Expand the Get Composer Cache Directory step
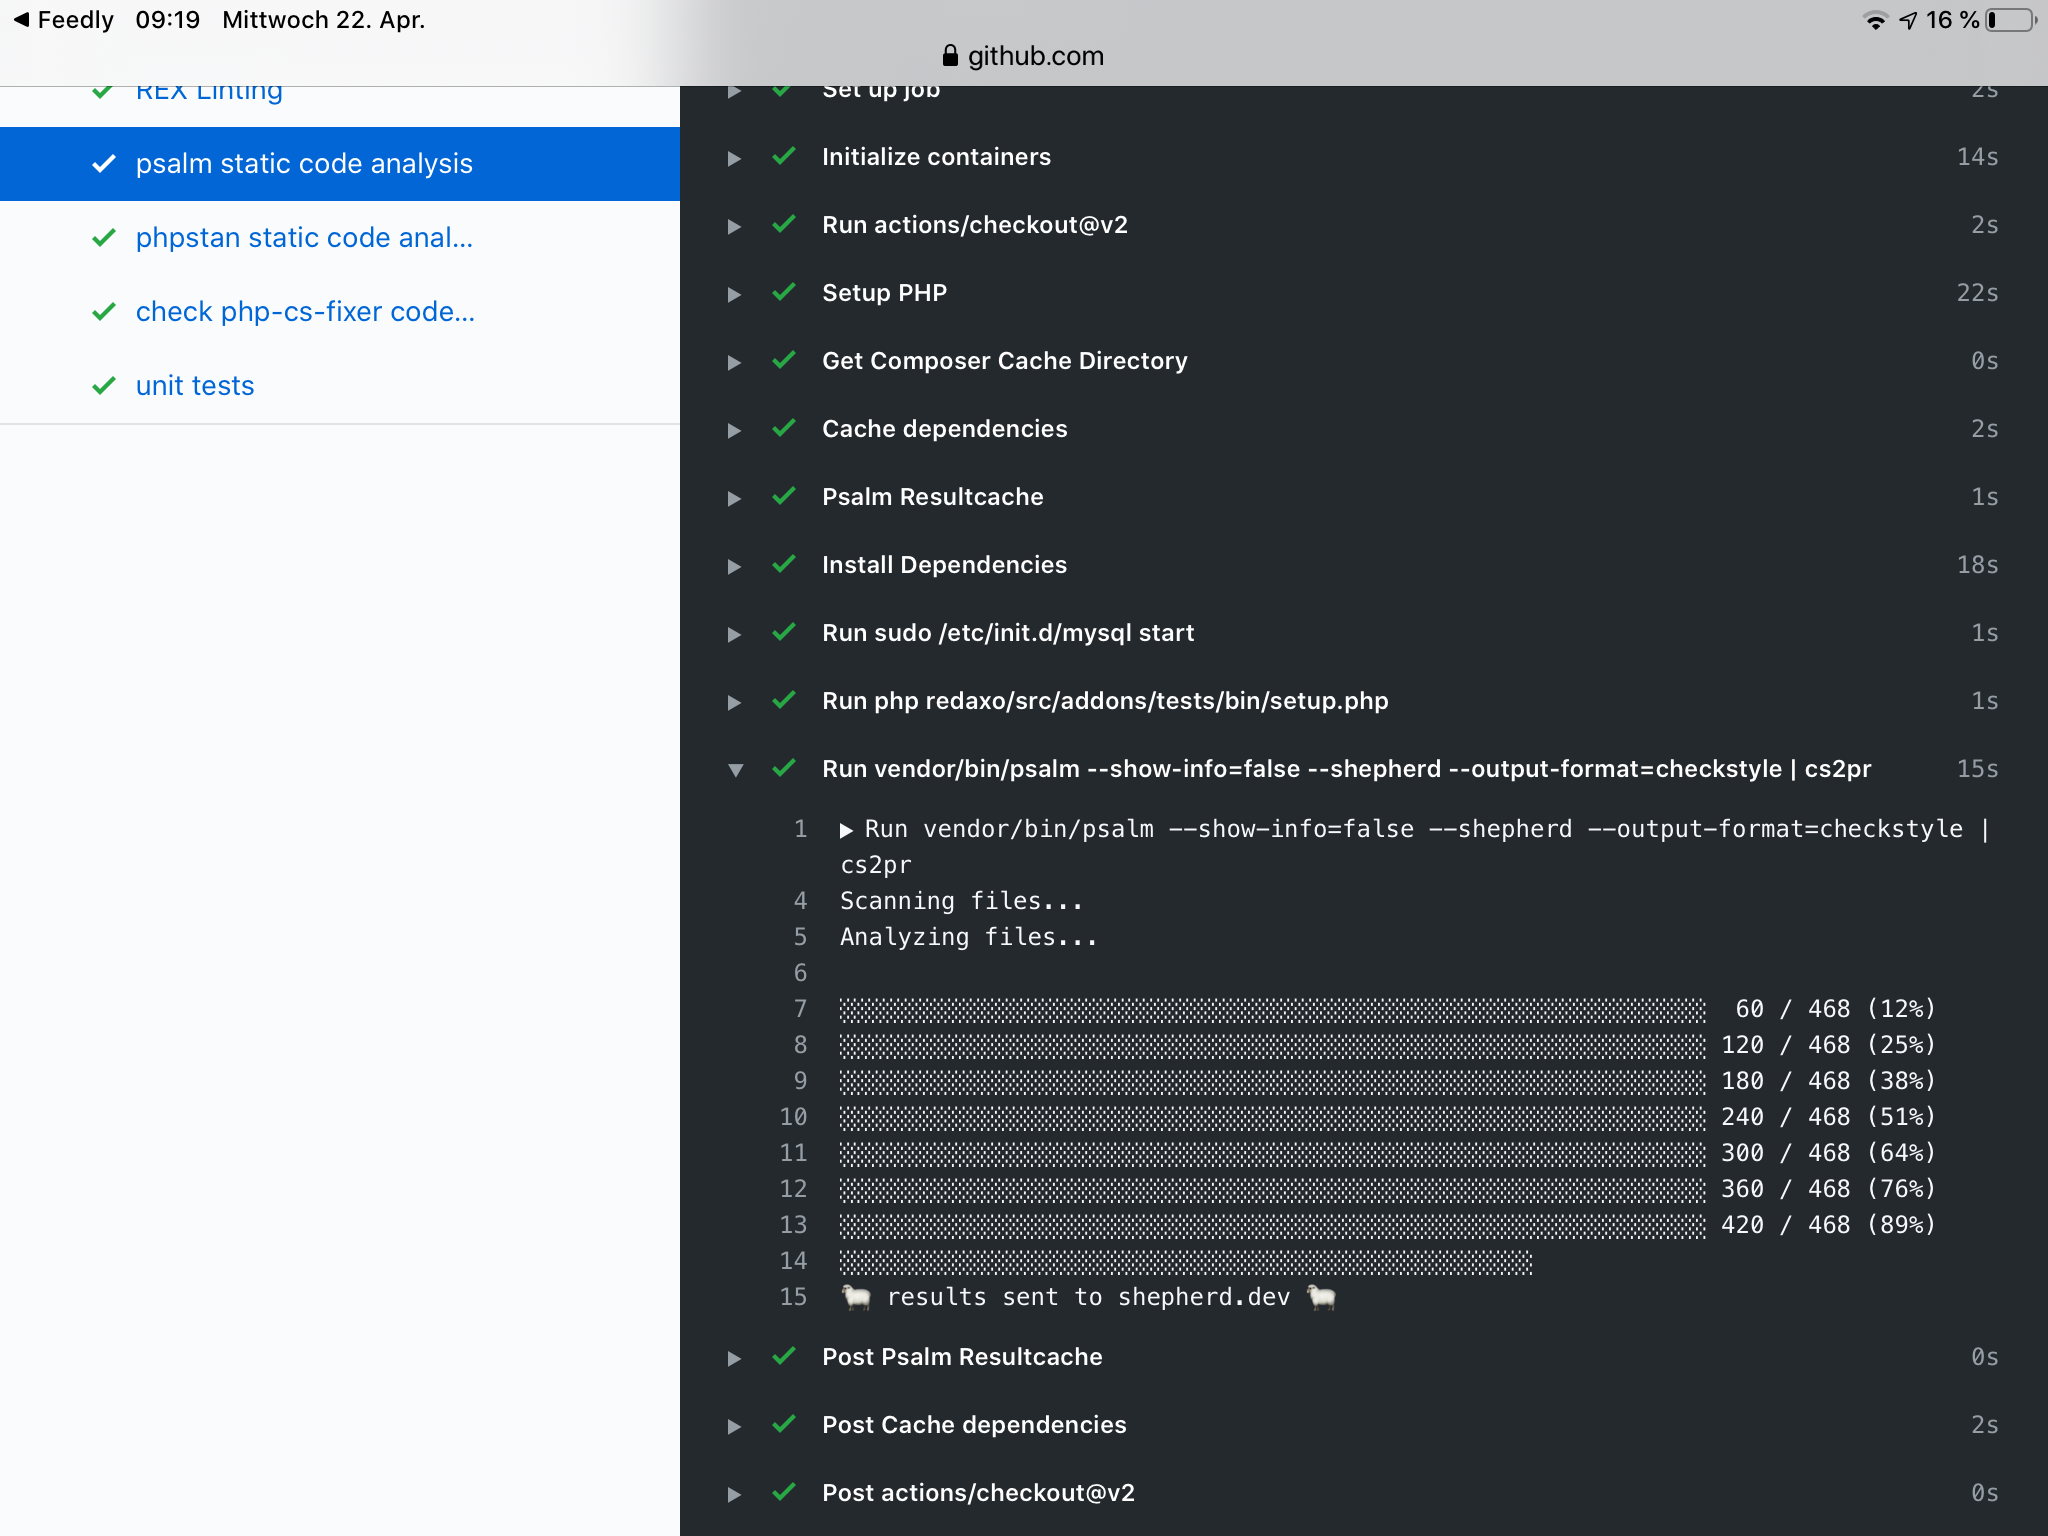The width and height of the screenshot is (2048, 1536). pos(735,361)
